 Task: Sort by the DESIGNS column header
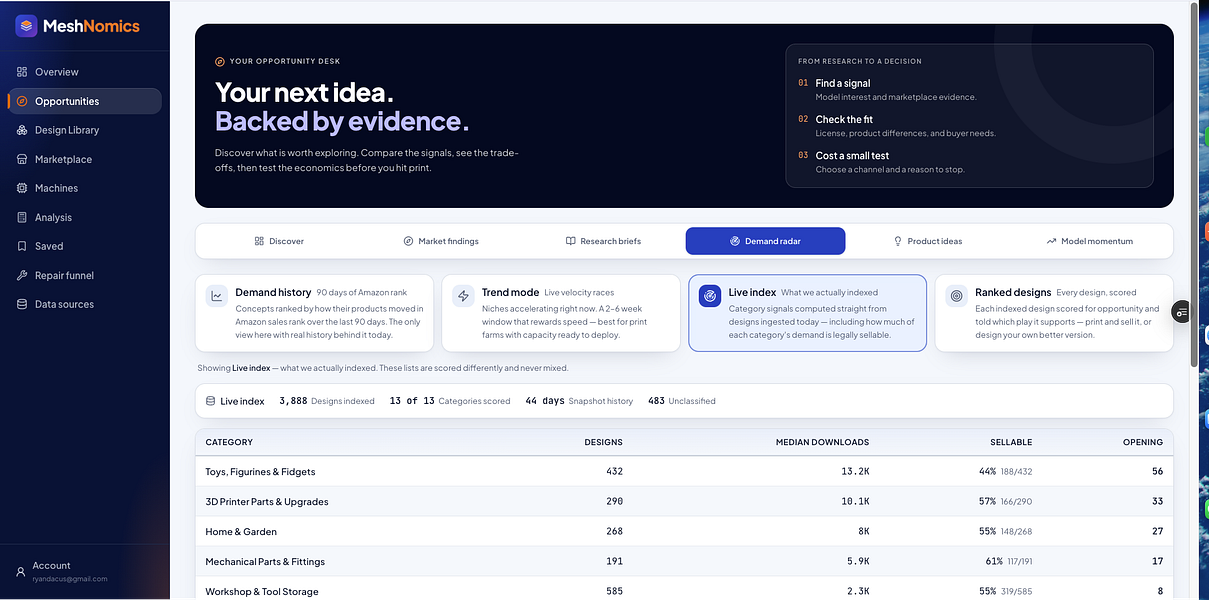pyautogui.click(x=603, y=442)
